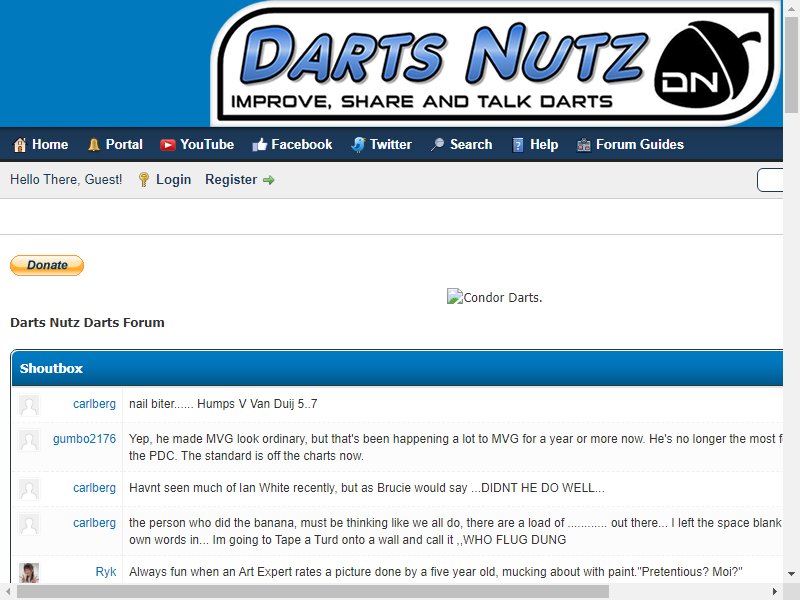Viewport: 800px width, 600px height.
Task: Click carlberg's avatar beside the Ian White message
Action: (x=29, y=489)
